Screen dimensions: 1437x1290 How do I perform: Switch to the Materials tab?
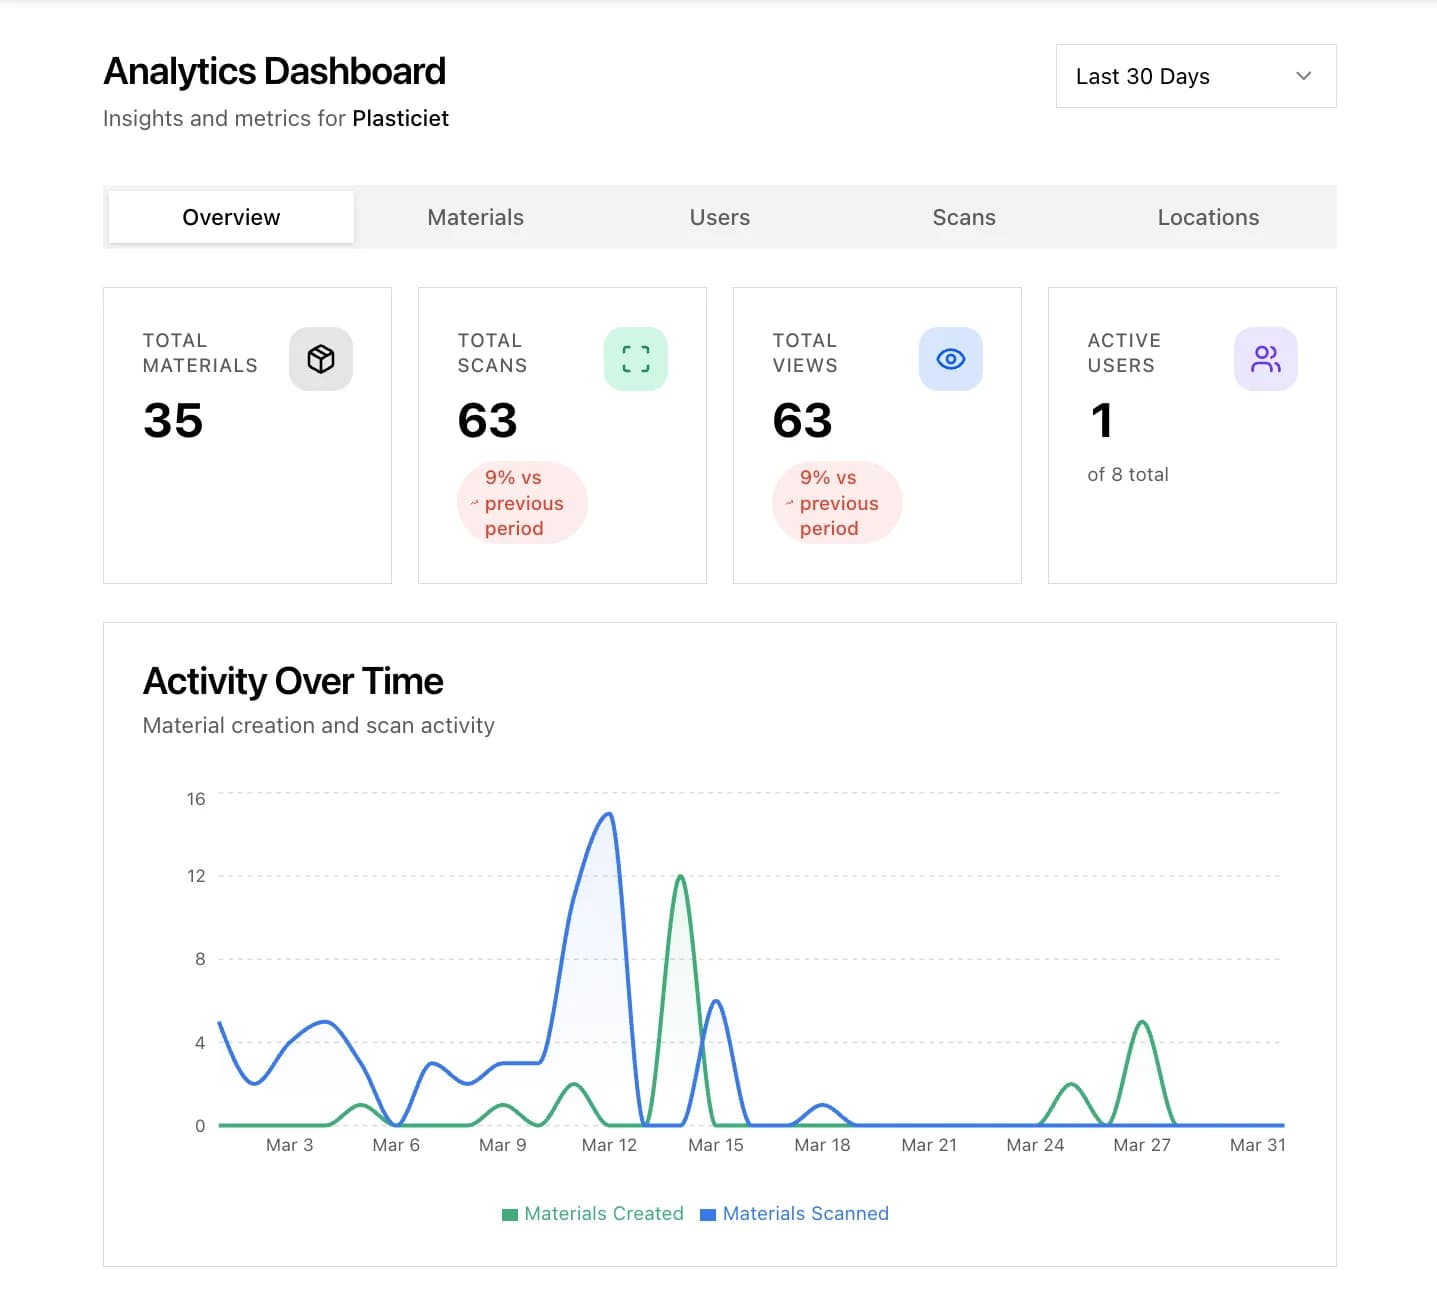(x=475, y=217)
